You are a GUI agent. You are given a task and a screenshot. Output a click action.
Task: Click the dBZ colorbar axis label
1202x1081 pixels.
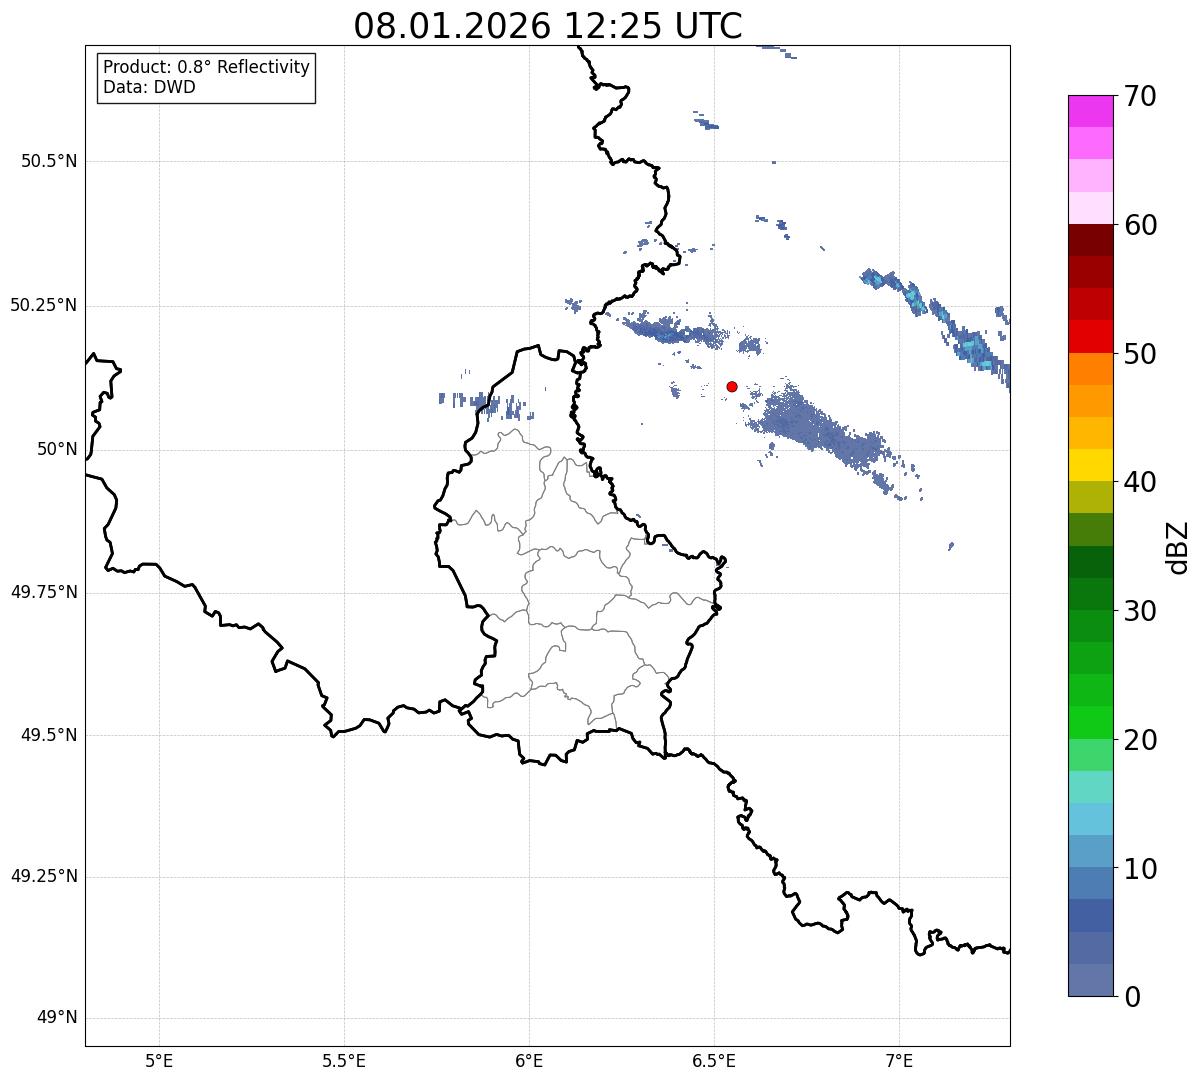[x=1178, y=546]
